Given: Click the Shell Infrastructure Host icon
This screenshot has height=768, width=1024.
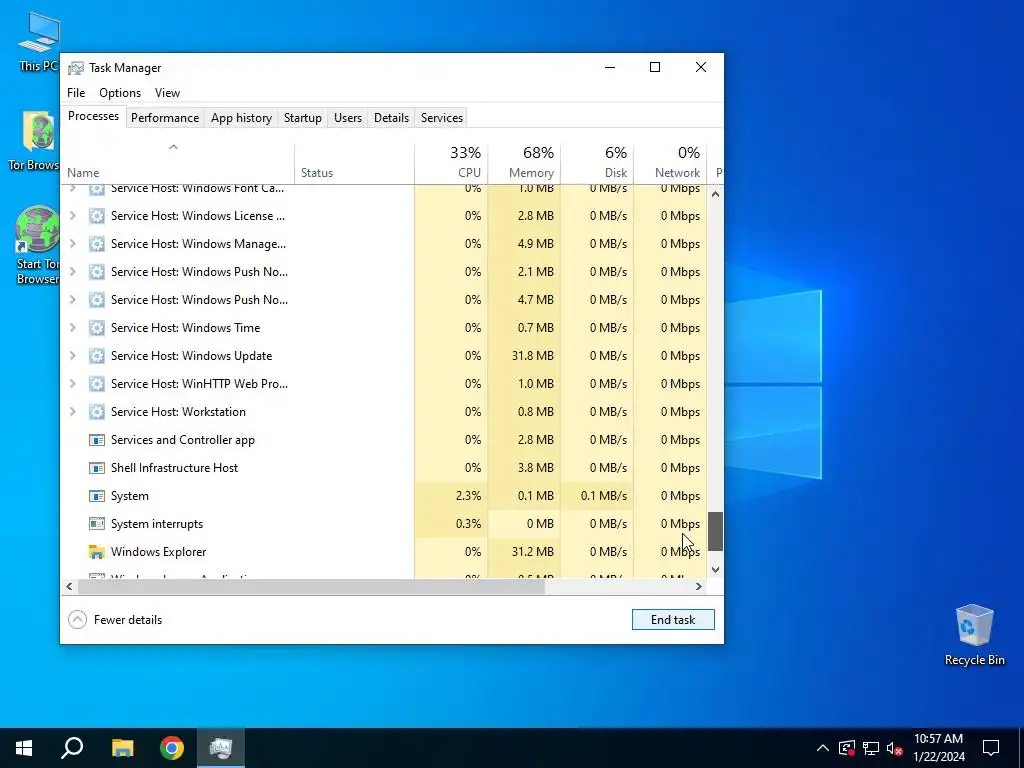Looking at the screenshot, I should tap(97, 468).
